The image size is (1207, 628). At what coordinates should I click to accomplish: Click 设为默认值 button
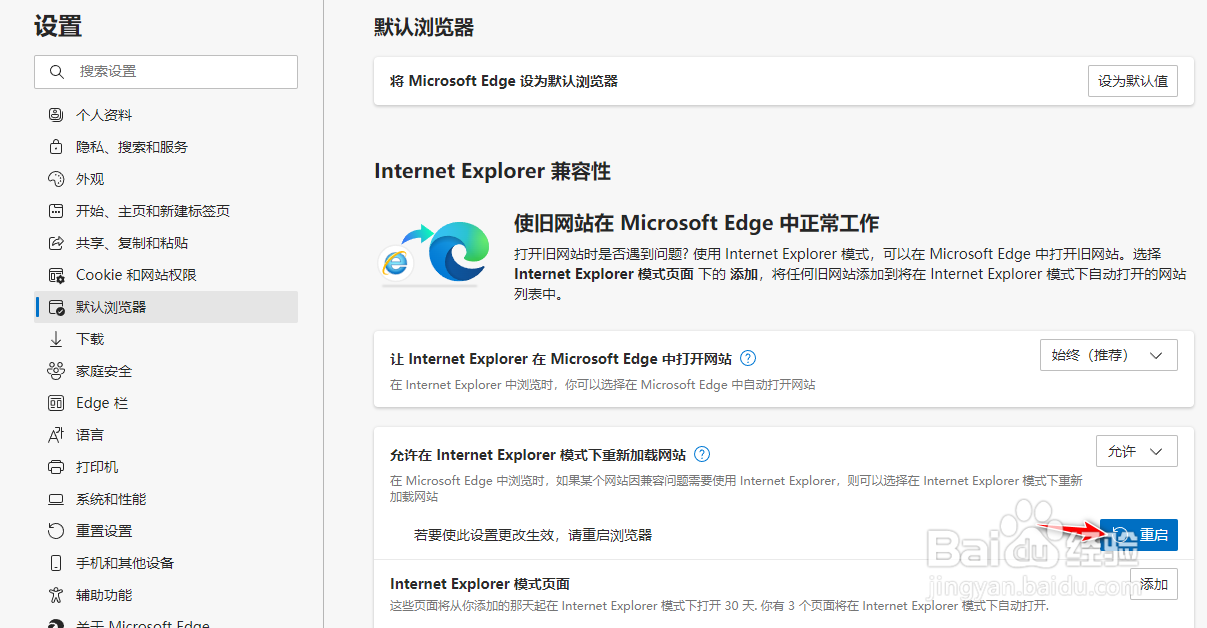1133,81
